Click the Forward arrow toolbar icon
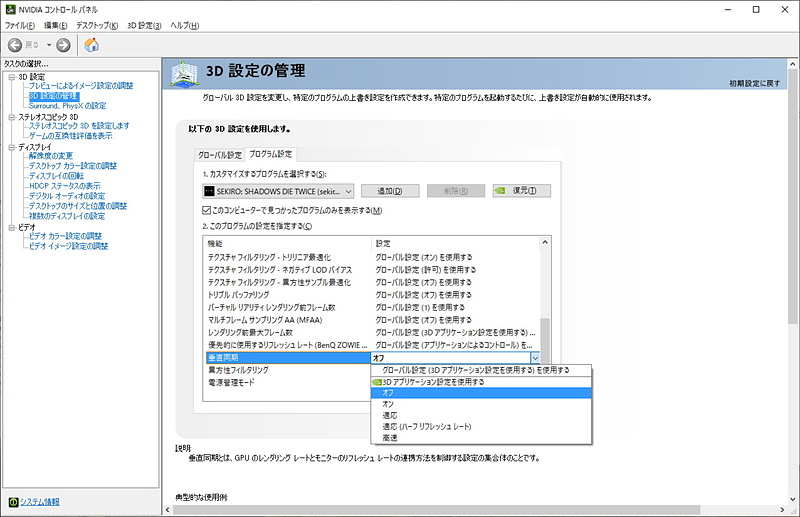The width and height of the screenshot is (800, 517). point(63,45)
